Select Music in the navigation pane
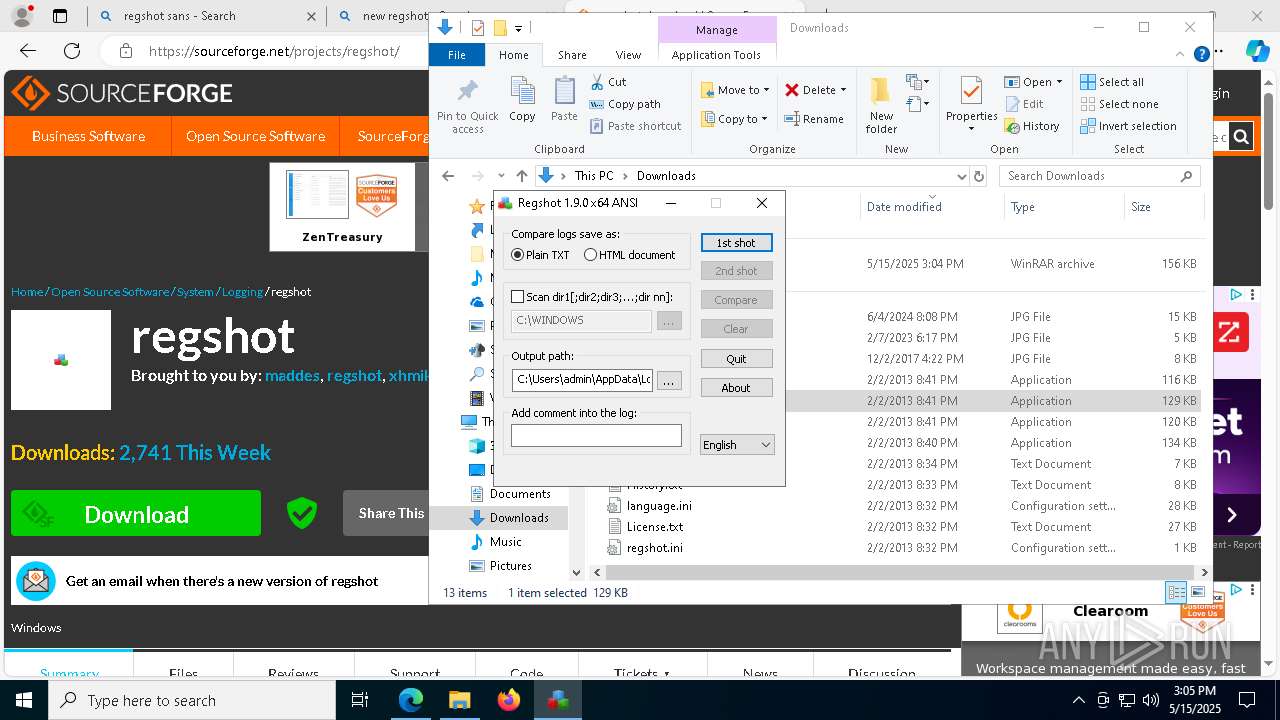The height and width of the screenshot is (720, 1280). click(x=505, y=542)
